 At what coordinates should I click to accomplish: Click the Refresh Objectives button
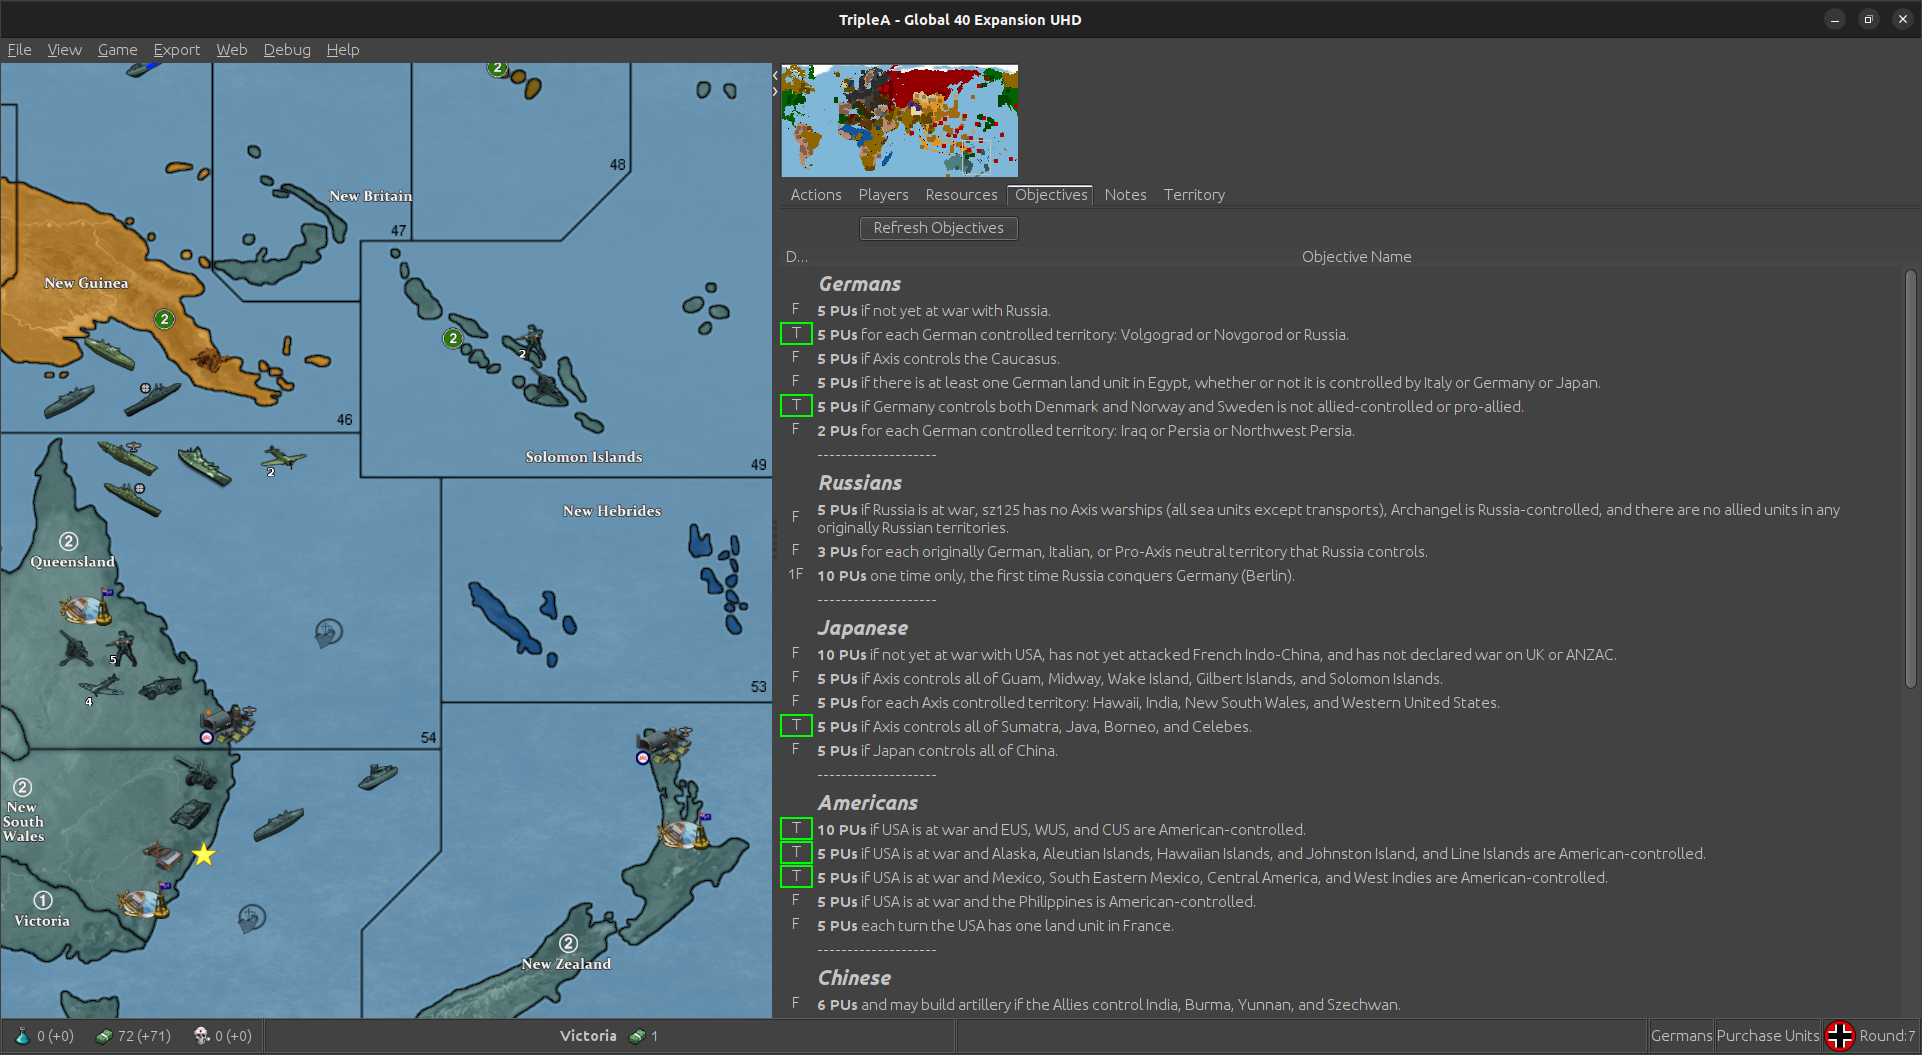pos(938,228)
